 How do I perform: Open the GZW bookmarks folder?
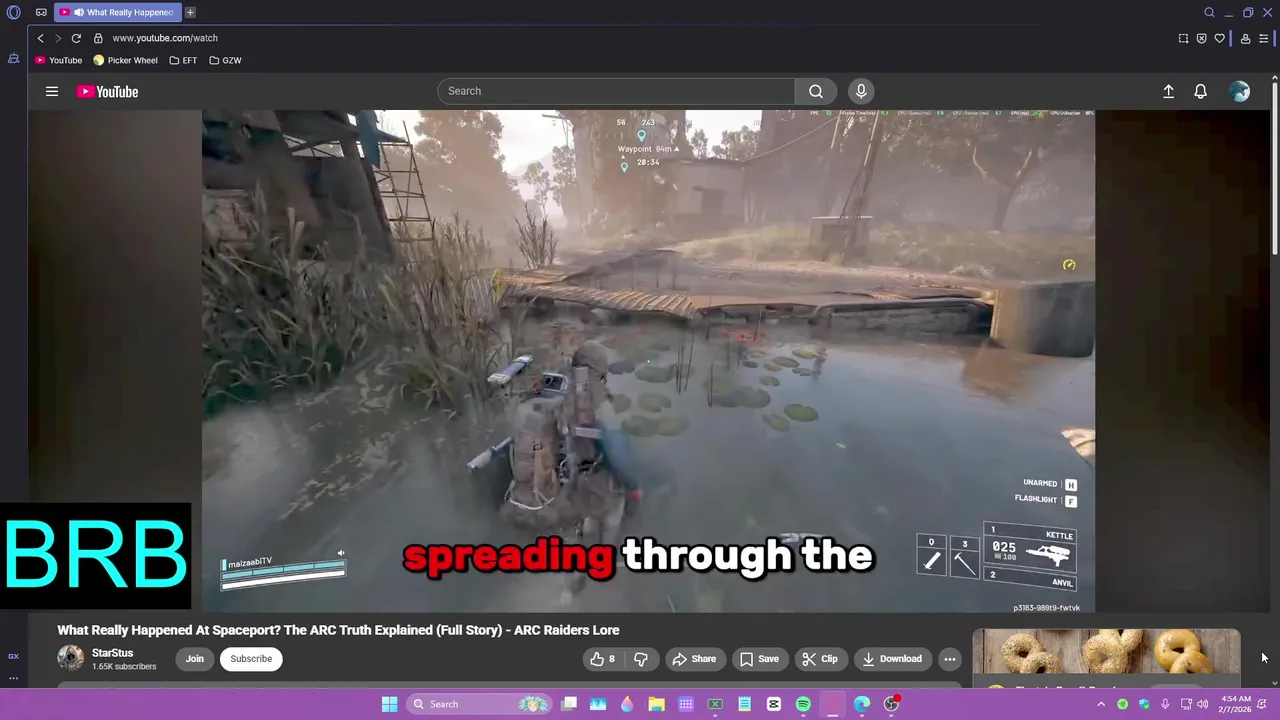click(x=225, y=60)
